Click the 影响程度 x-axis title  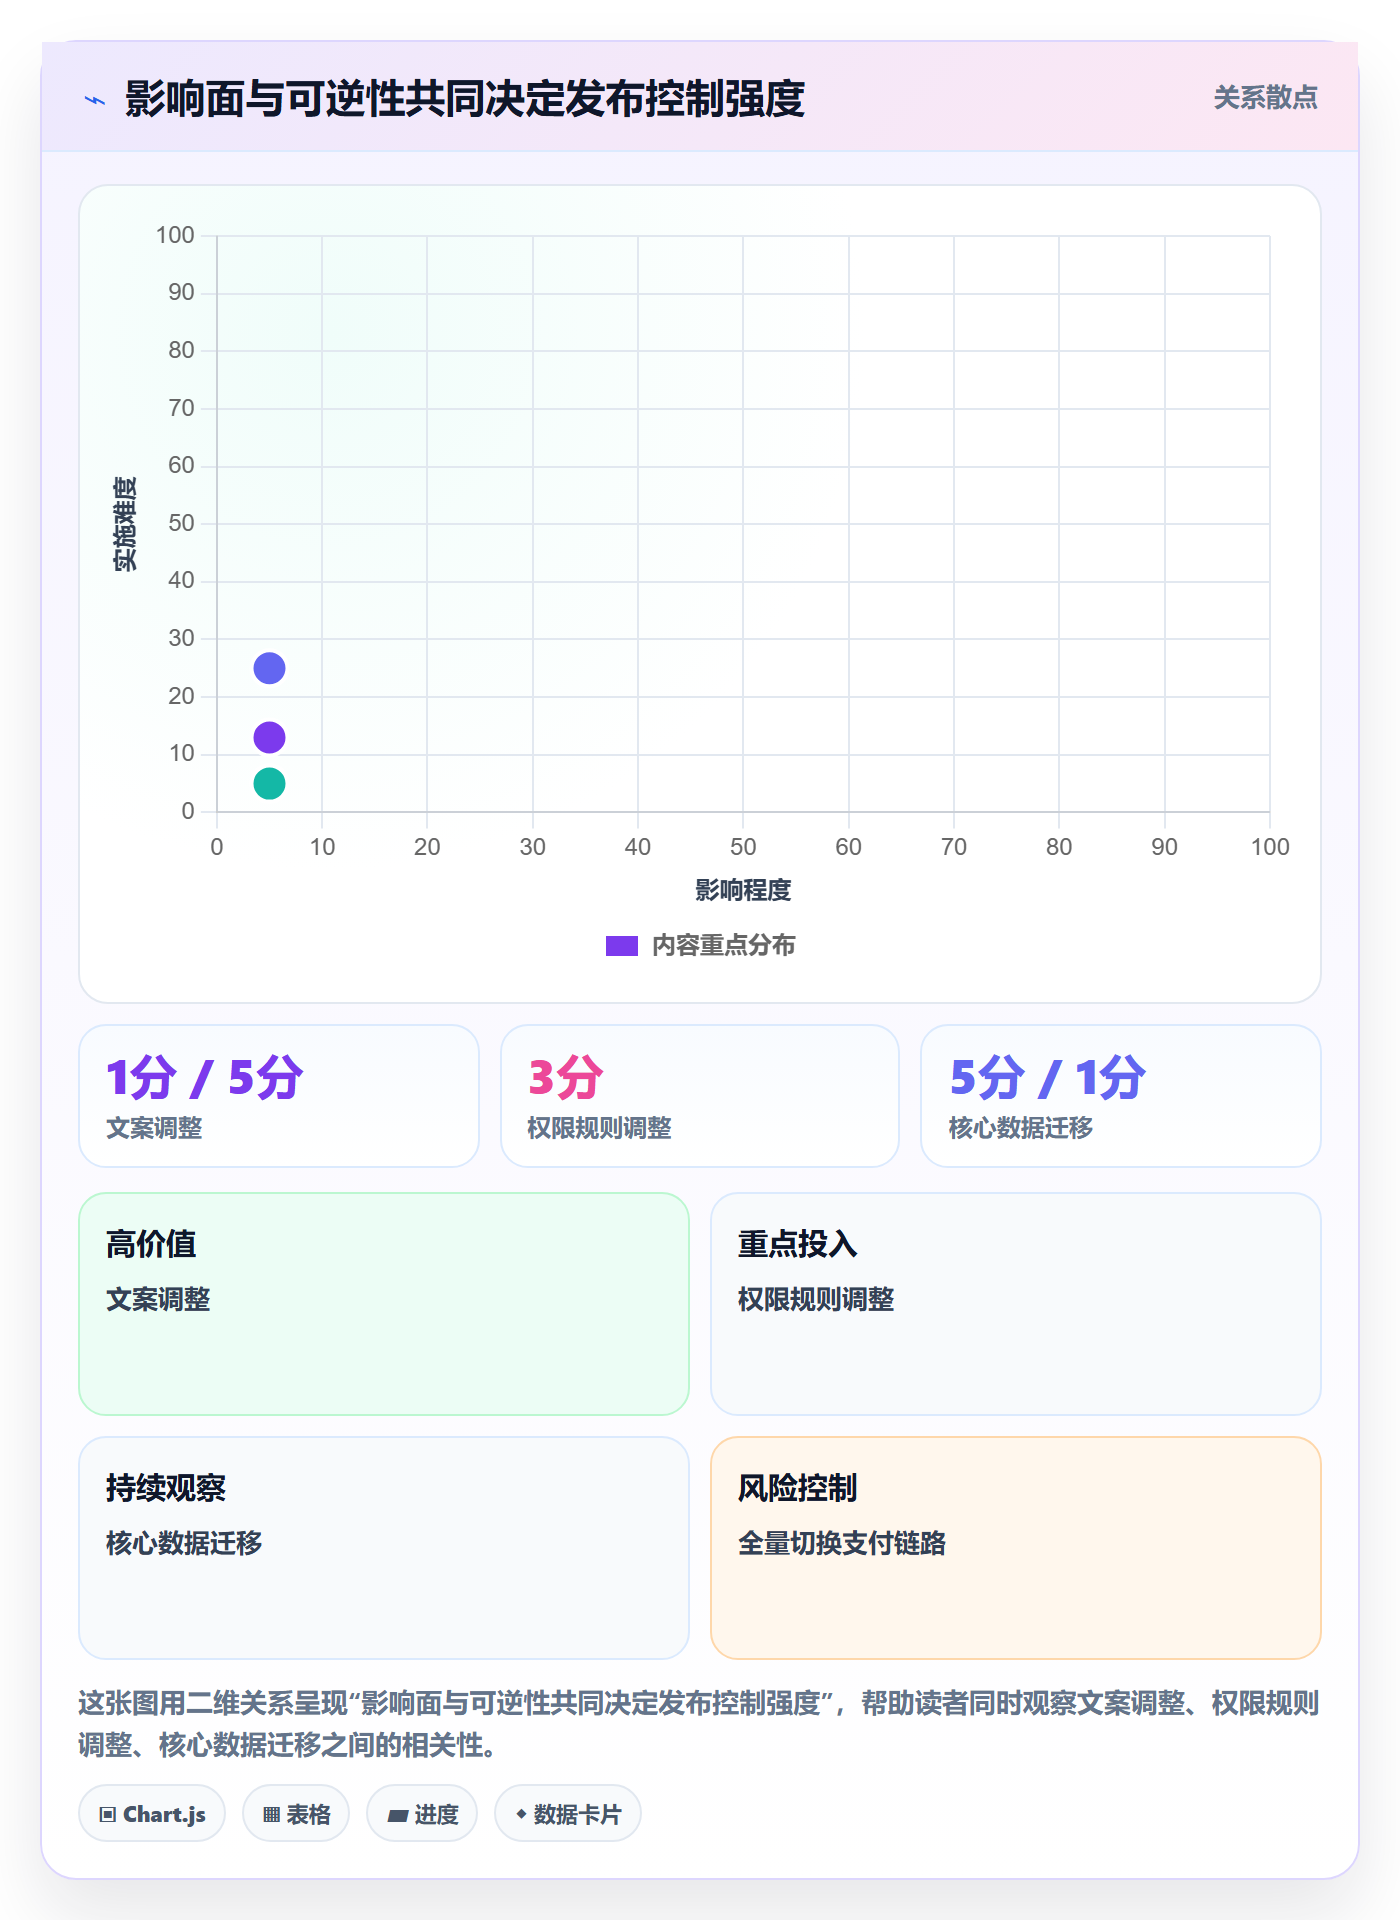pyautogui.click(x=743, y=891)
